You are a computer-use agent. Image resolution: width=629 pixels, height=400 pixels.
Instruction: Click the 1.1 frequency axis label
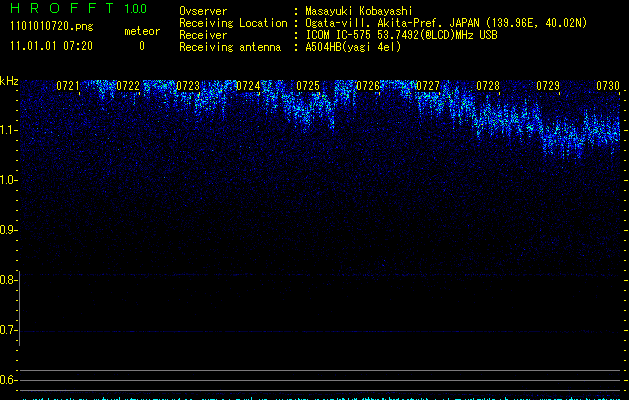(x=8, y=130)
